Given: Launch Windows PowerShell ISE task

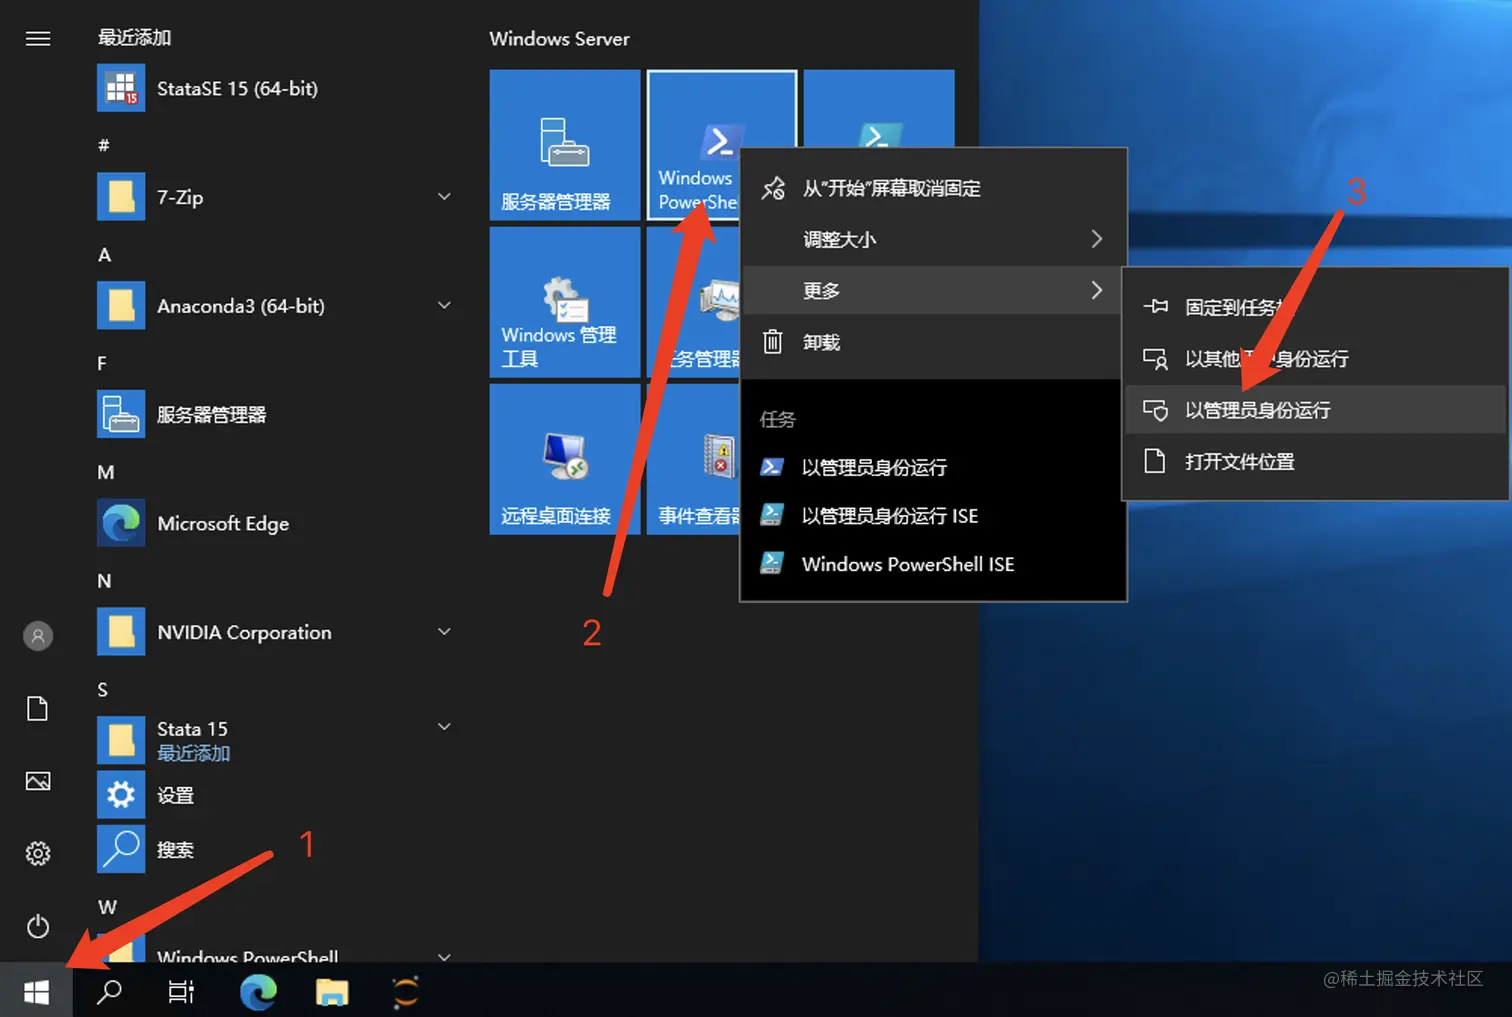Looking at the screenshot, I should click(x=933, y=564).
